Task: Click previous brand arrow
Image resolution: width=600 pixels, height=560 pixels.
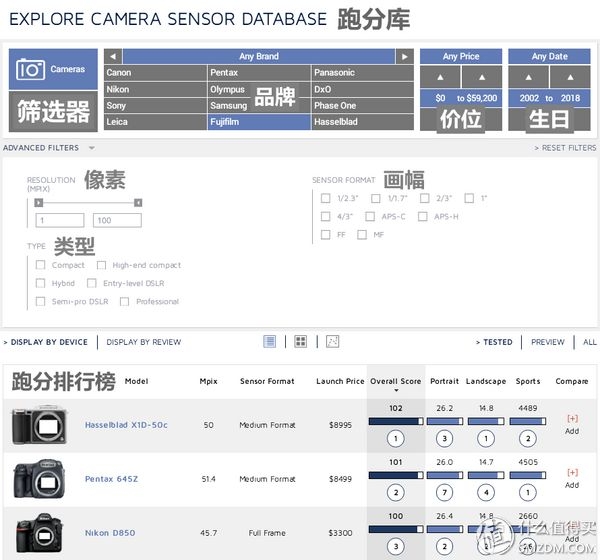Action: coord(113,56)
